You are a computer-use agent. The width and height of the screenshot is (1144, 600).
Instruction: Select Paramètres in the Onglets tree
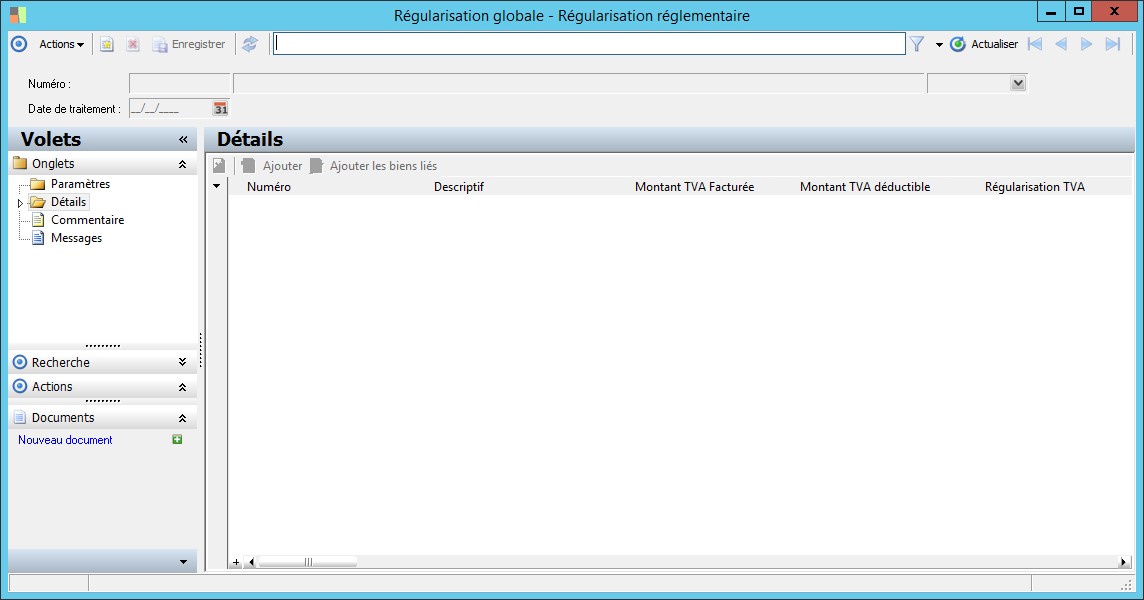coord(80,184)
